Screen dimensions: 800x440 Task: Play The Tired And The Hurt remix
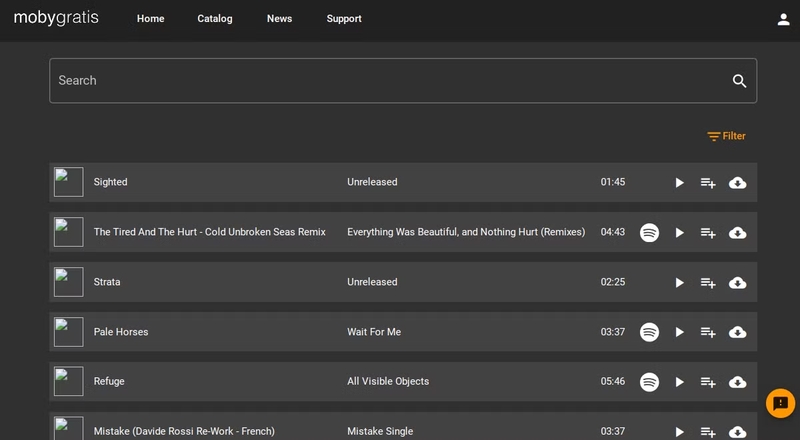click(x=679, y=233)
